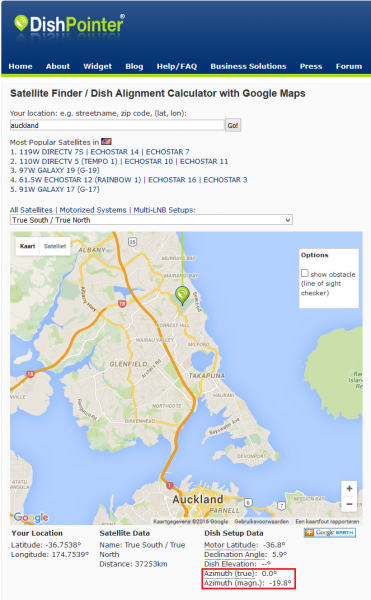Select 110W DIRECTV 5 (TEMPO 1) link
This screenshot has height=600, width=371.
coord(68,161)
